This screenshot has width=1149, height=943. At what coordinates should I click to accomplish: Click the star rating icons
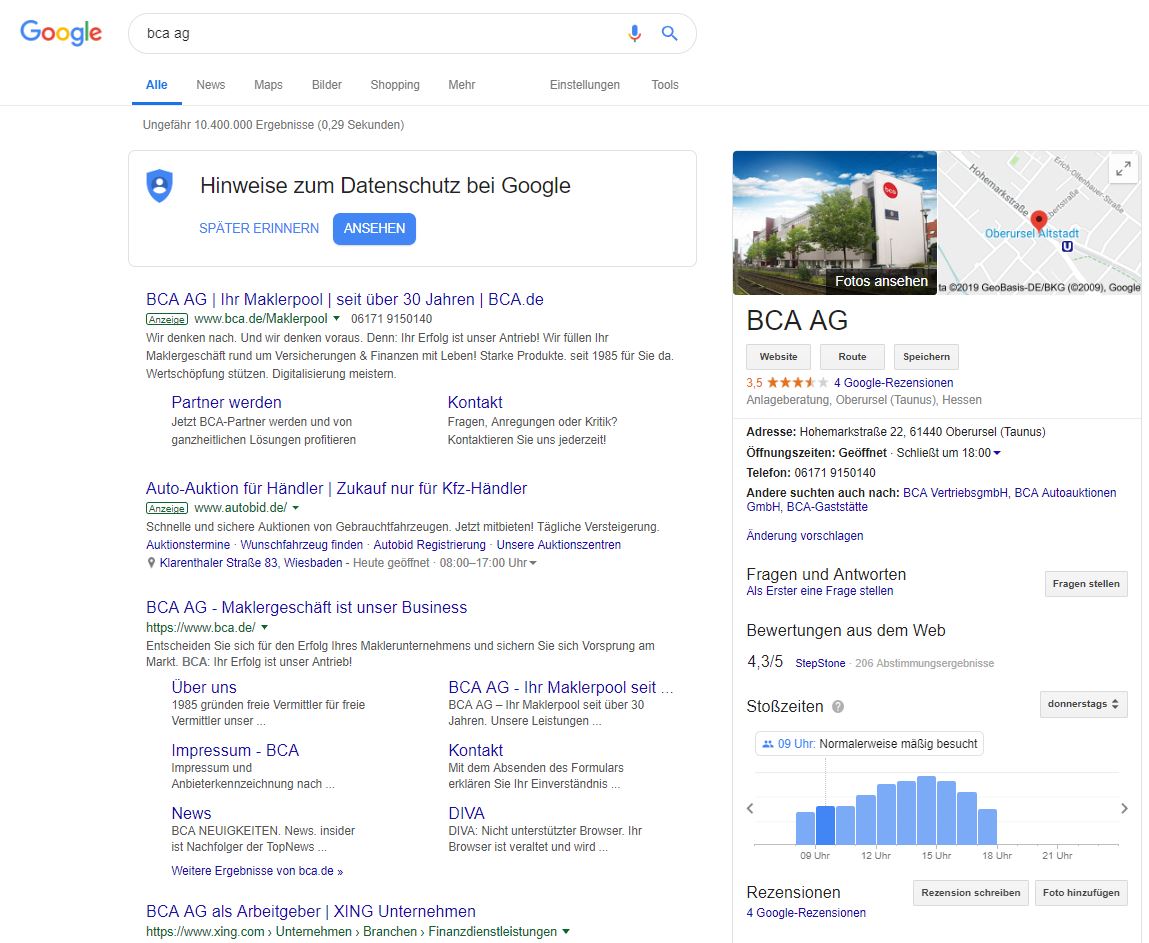797,382
